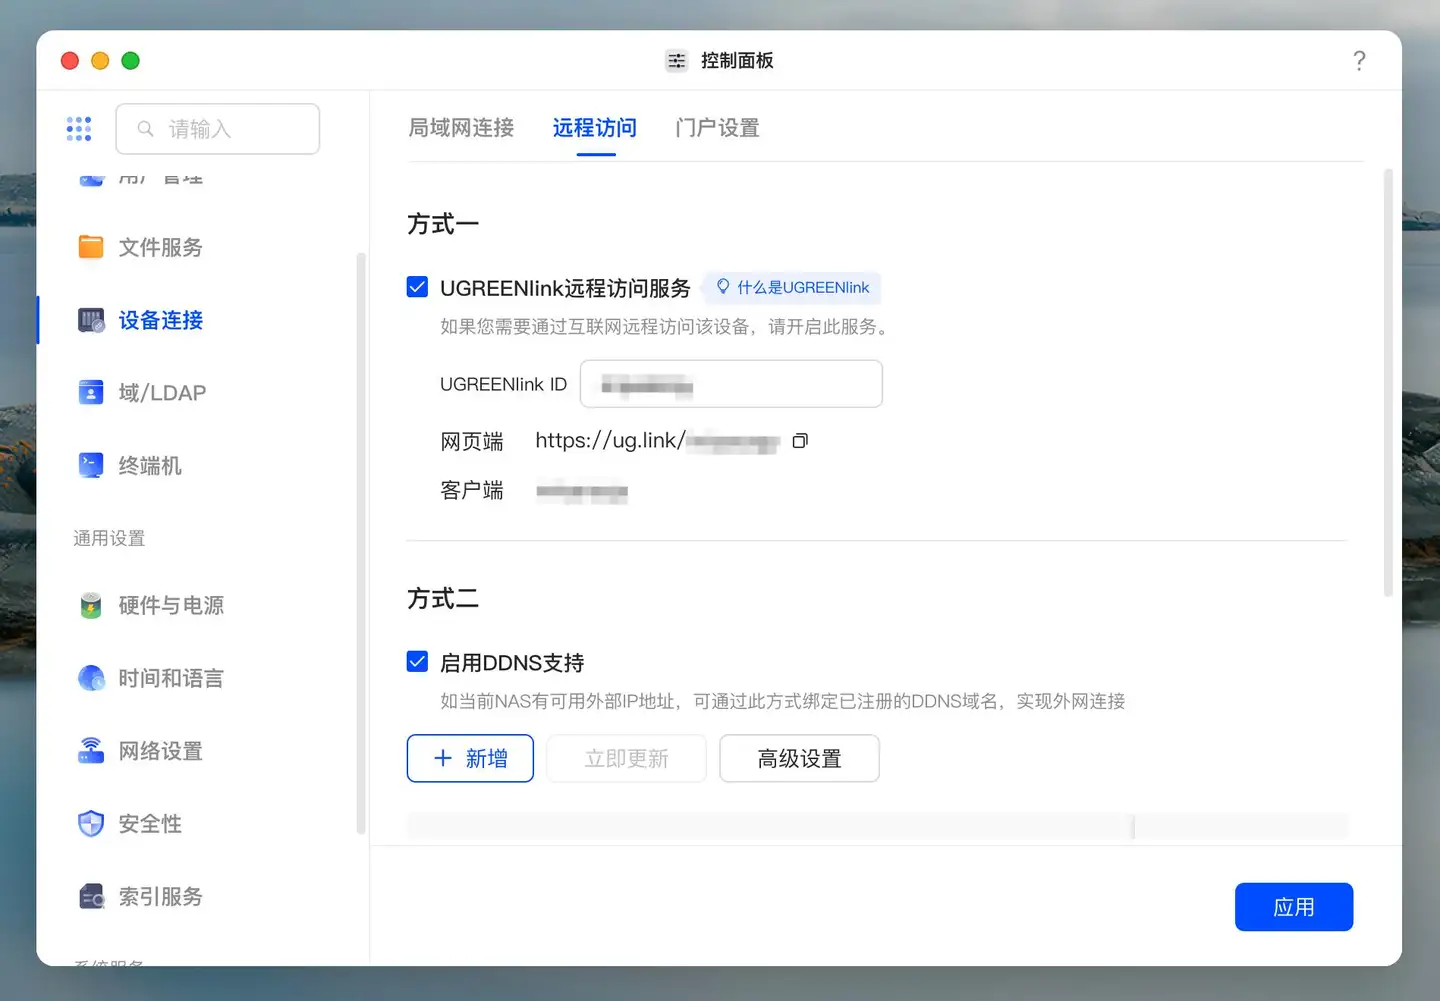
Task: Click the window minimize yellow button
Action: point(100,61)
